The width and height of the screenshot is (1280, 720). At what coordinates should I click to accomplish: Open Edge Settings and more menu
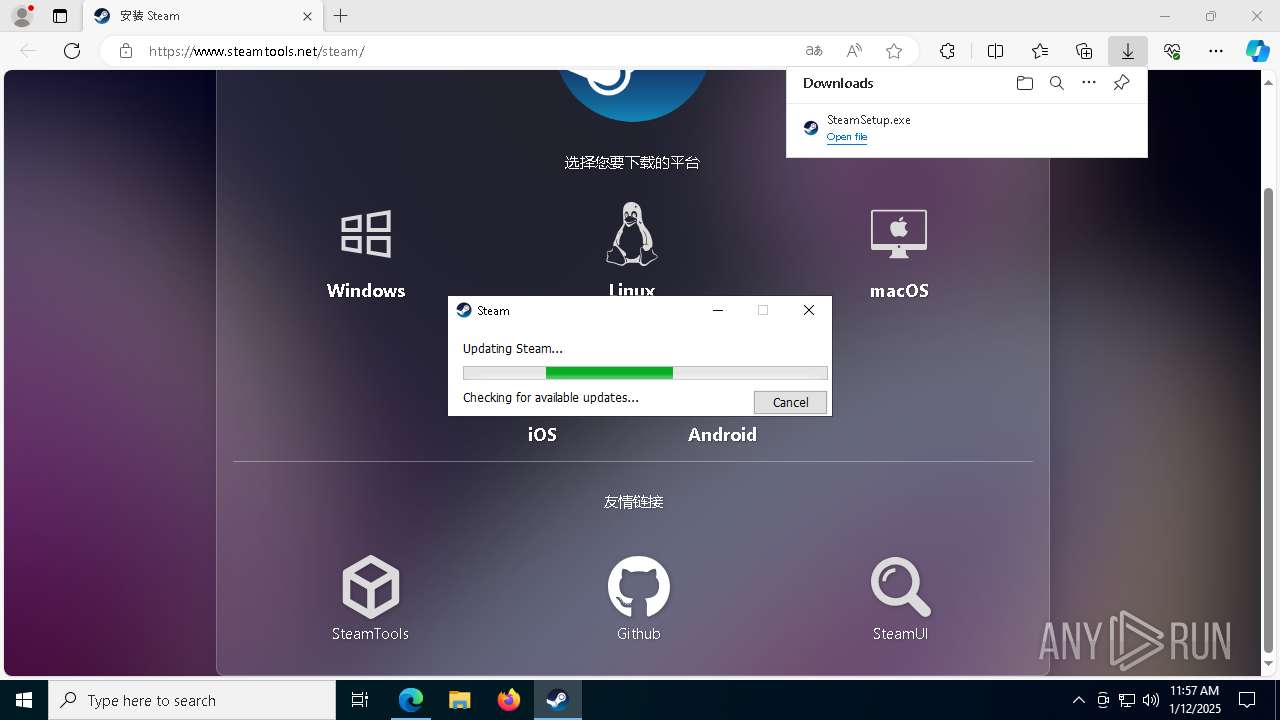click(x=1216, y=51)
